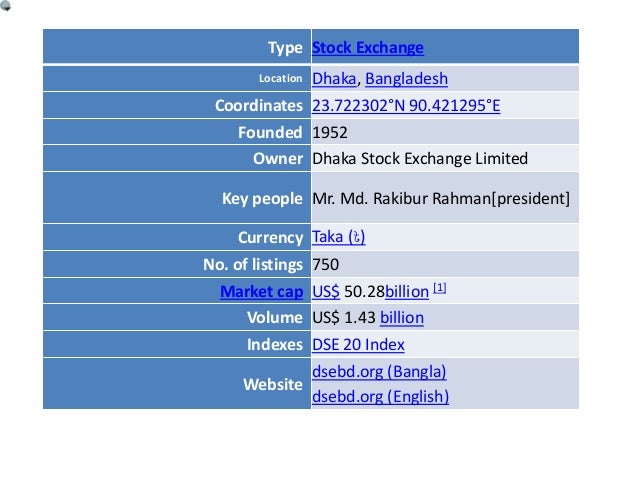Follow the Bangladesh link
638x479 pixels.
(406, 79)
